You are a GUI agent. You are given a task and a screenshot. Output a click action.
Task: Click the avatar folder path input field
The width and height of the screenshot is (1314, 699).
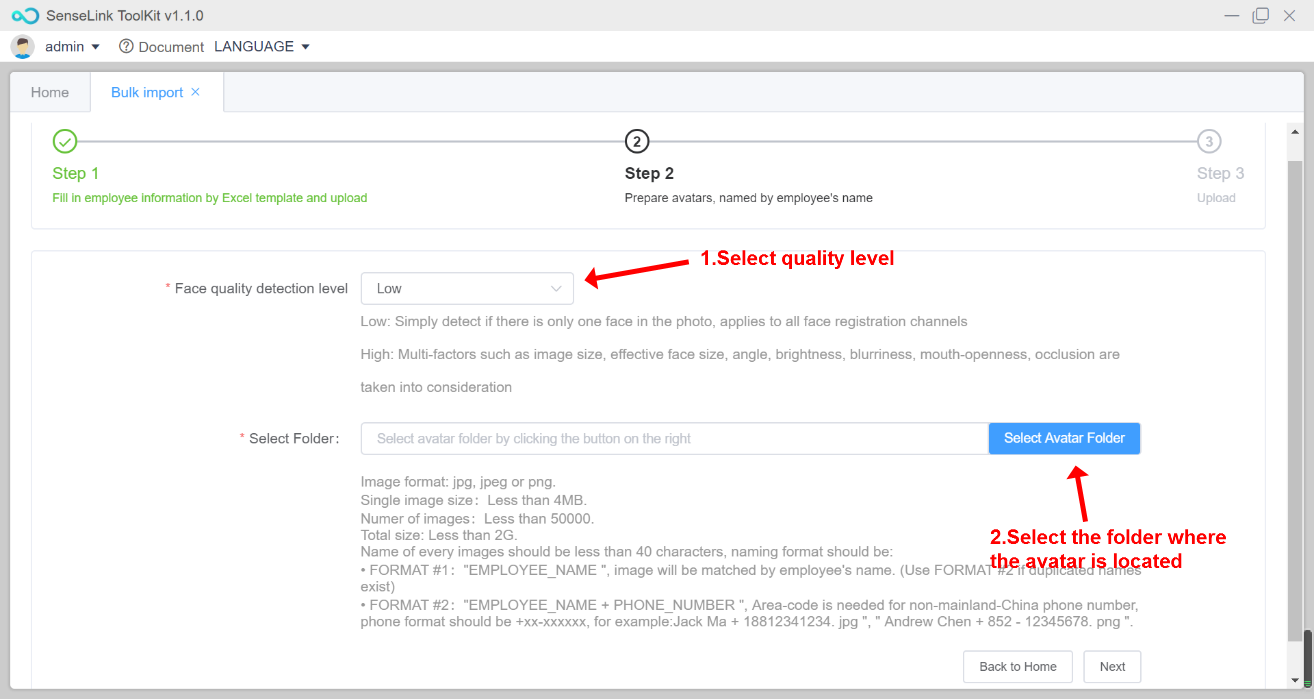(x=674, y=439)
